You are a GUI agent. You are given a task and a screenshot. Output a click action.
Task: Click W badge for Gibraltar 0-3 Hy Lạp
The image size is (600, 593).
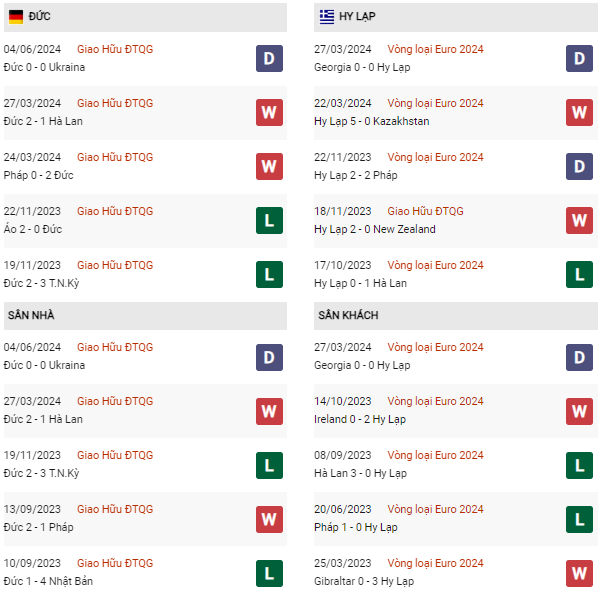(x=579, y=572)
